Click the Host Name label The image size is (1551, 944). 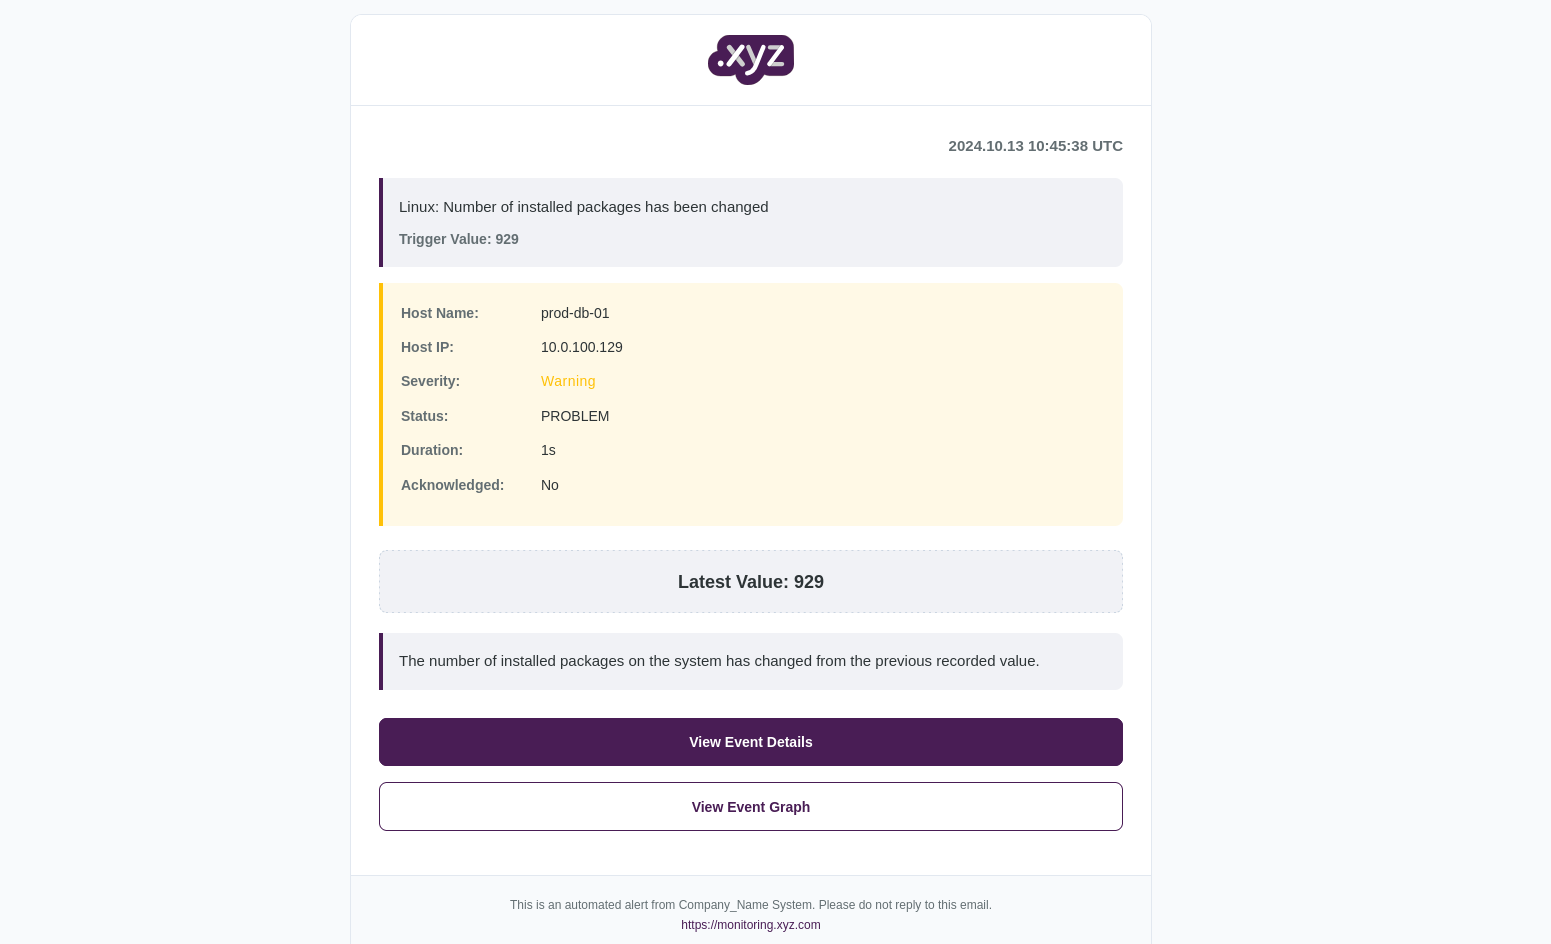(x=440, y=313)
